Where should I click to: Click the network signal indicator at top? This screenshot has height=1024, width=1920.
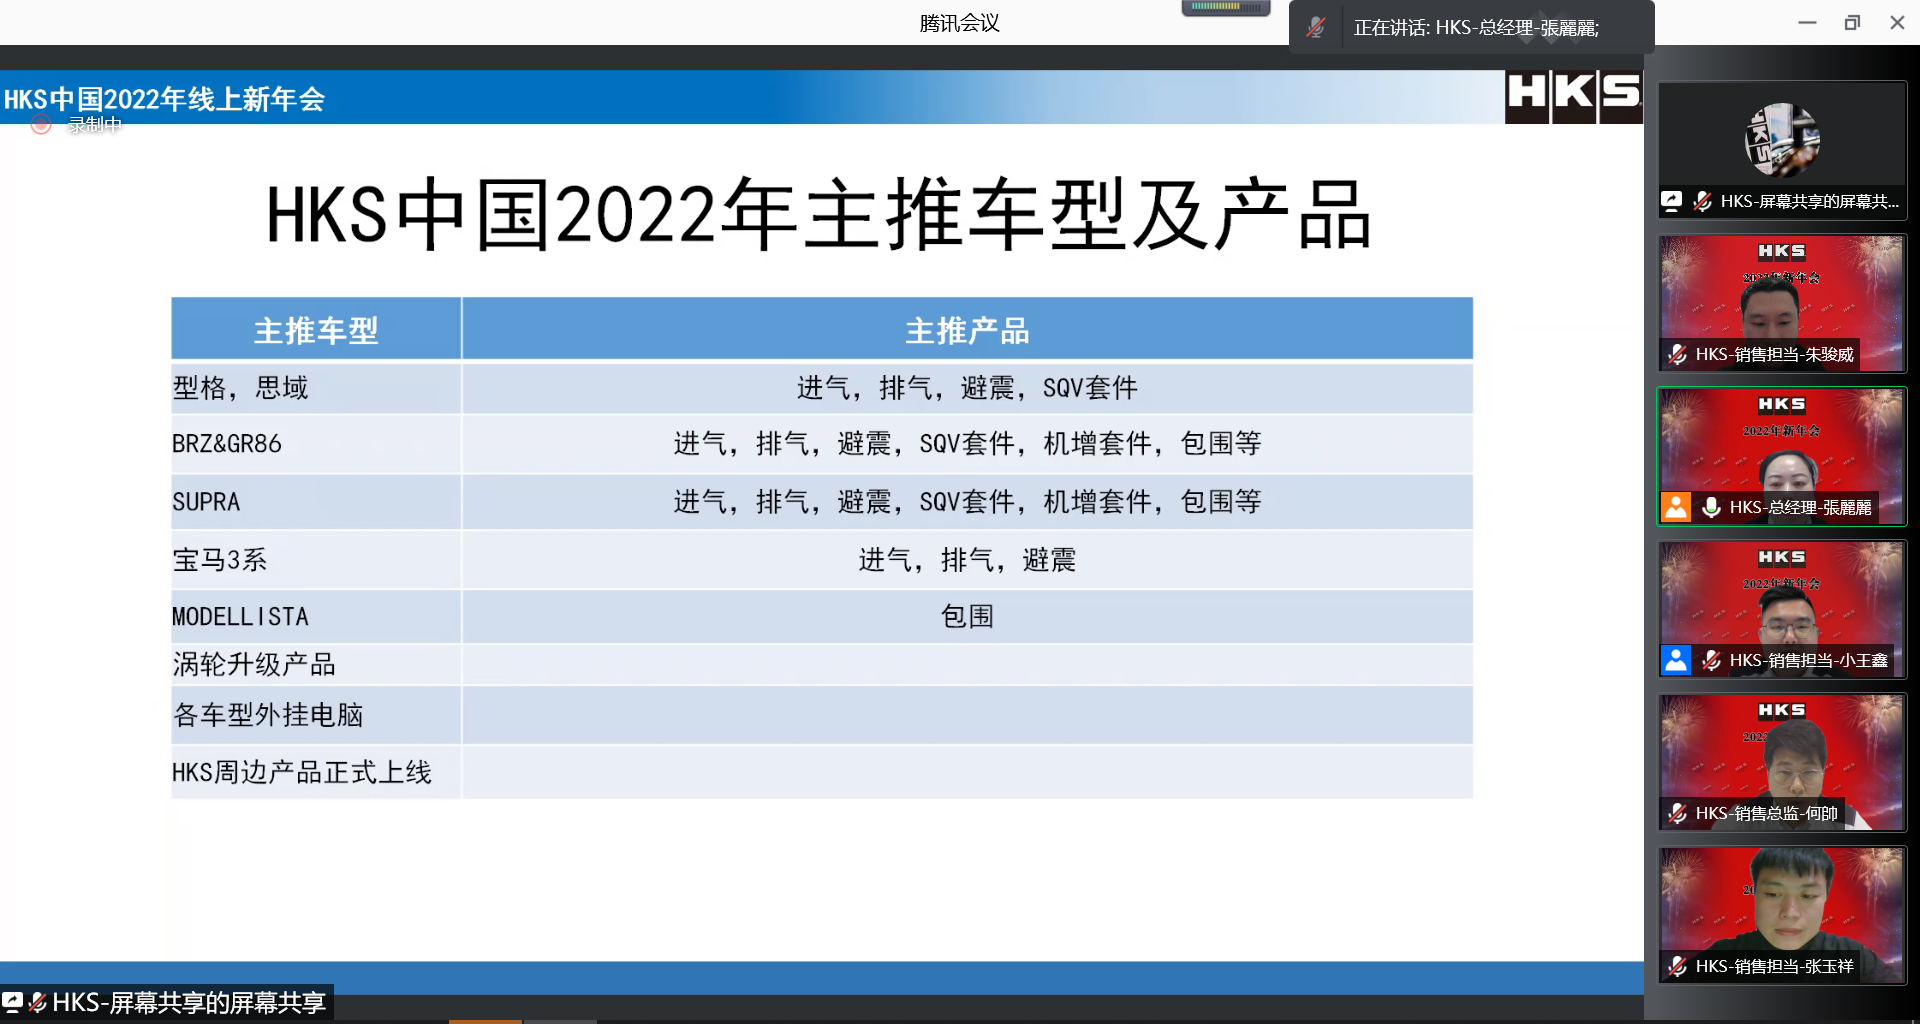point(1225,8)
